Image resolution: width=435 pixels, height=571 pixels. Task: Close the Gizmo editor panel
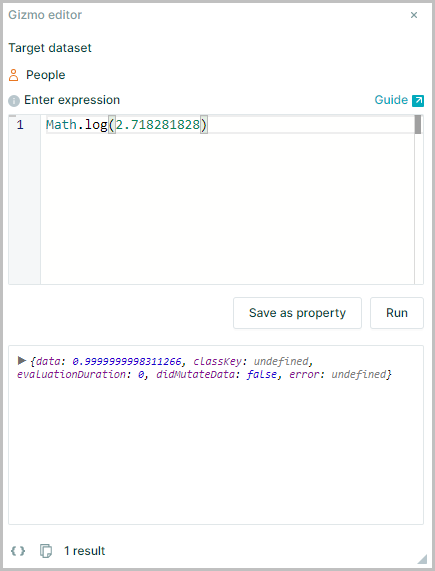pos(414,15)
